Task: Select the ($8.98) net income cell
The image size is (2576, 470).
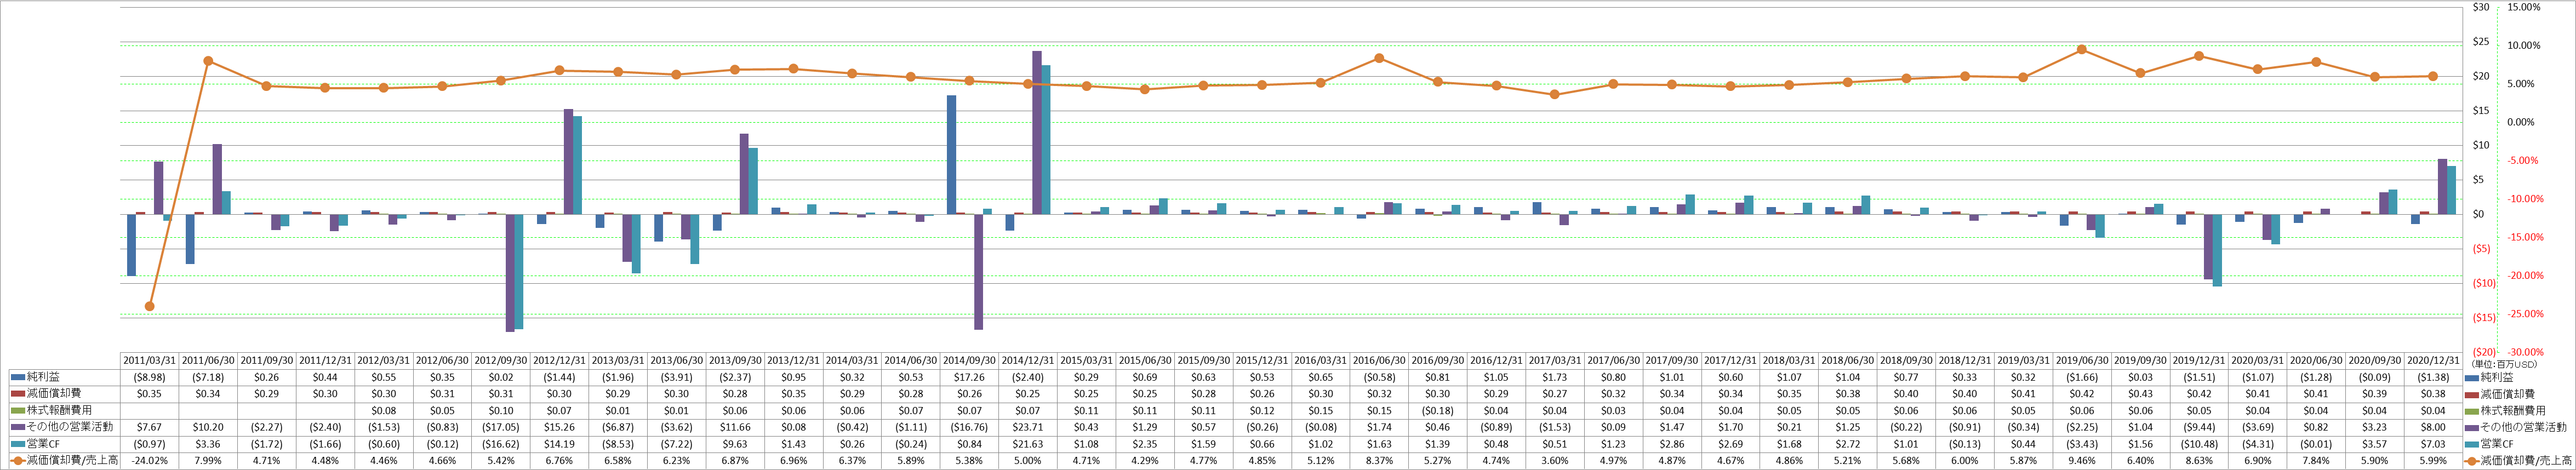Action: pos(149,377)
